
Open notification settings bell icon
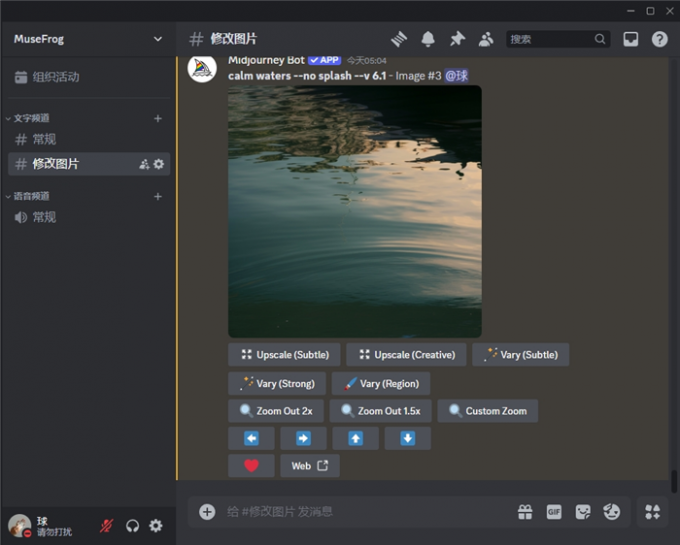(428, 39)
